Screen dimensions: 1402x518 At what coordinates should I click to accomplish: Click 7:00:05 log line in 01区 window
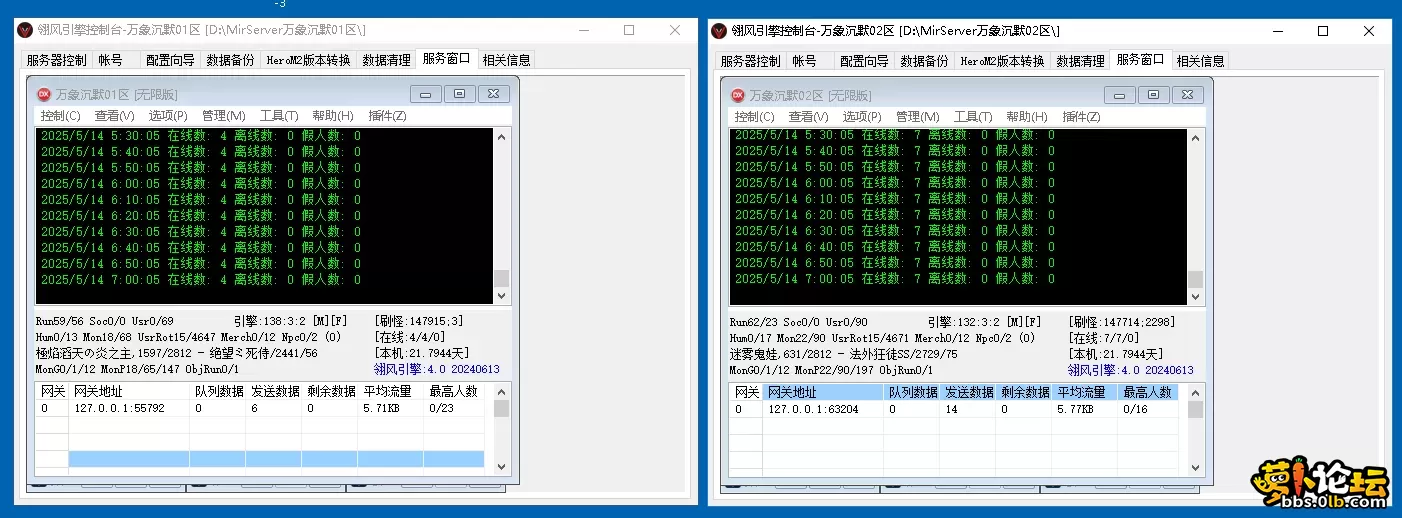[201, 280]
